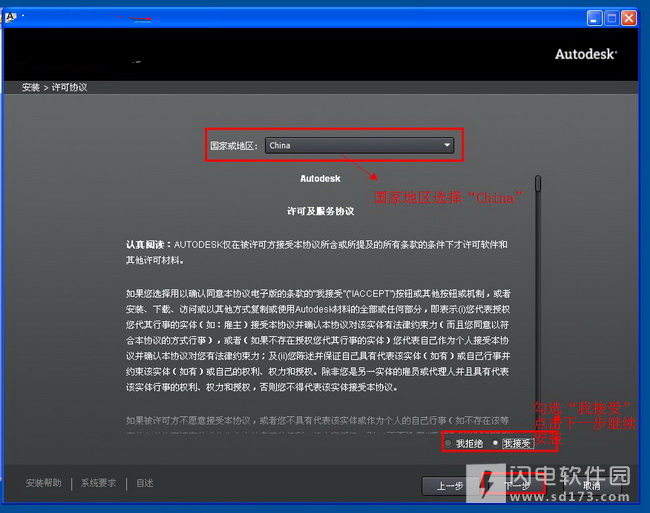This screenshot has width=650, height=513.
Task: Click the bold Autodesk title in the agreement
Action: (x=320, y=179)
